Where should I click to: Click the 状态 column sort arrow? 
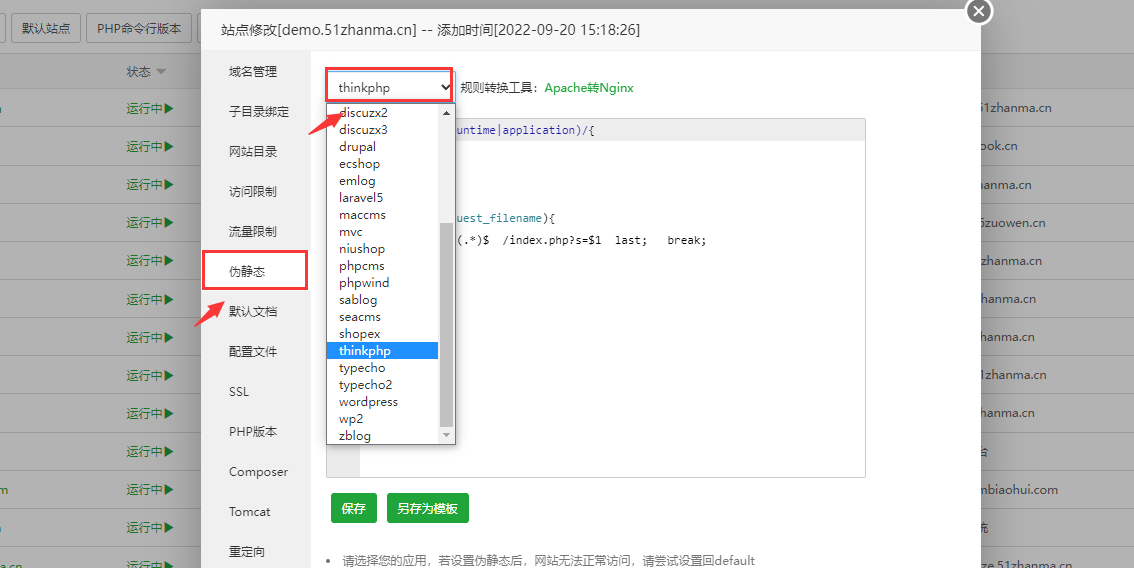click(x=161, y=72)
